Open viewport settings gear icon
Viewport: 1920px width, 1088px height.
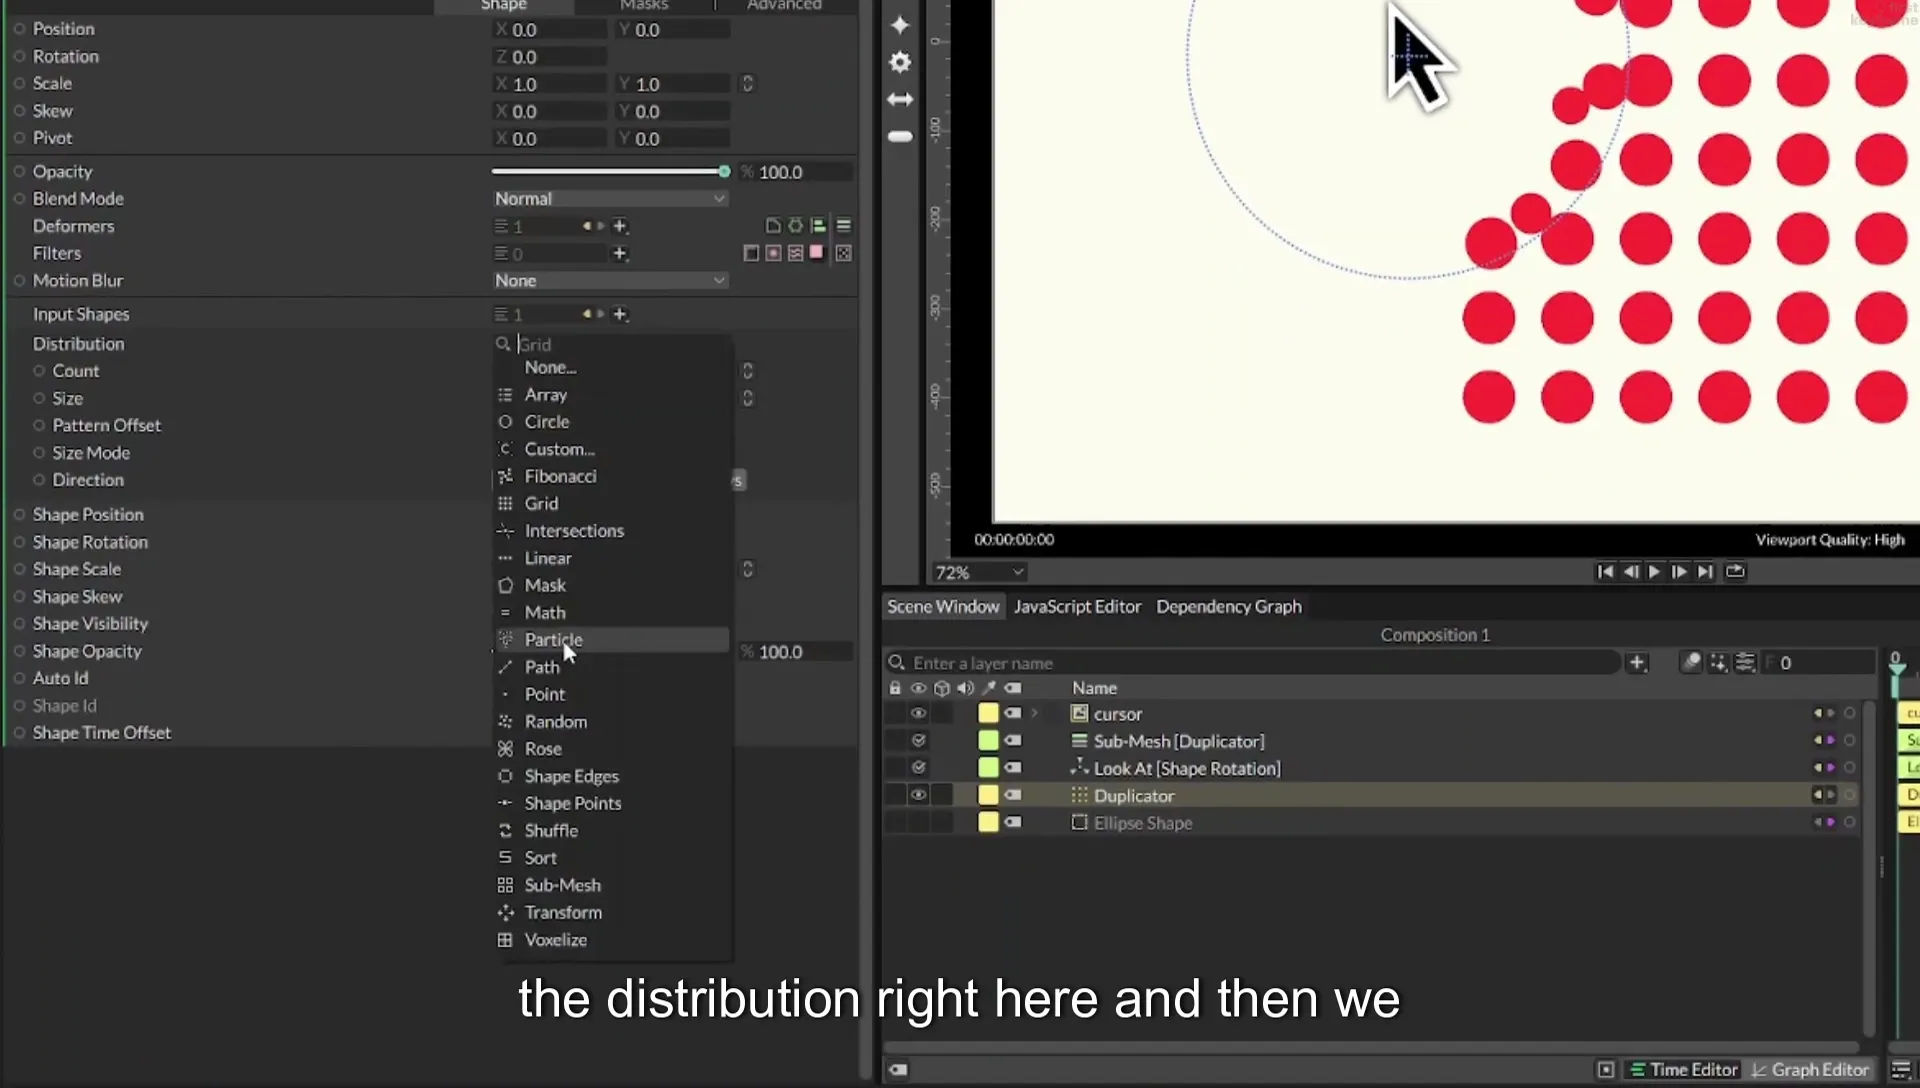pos(900,62)
